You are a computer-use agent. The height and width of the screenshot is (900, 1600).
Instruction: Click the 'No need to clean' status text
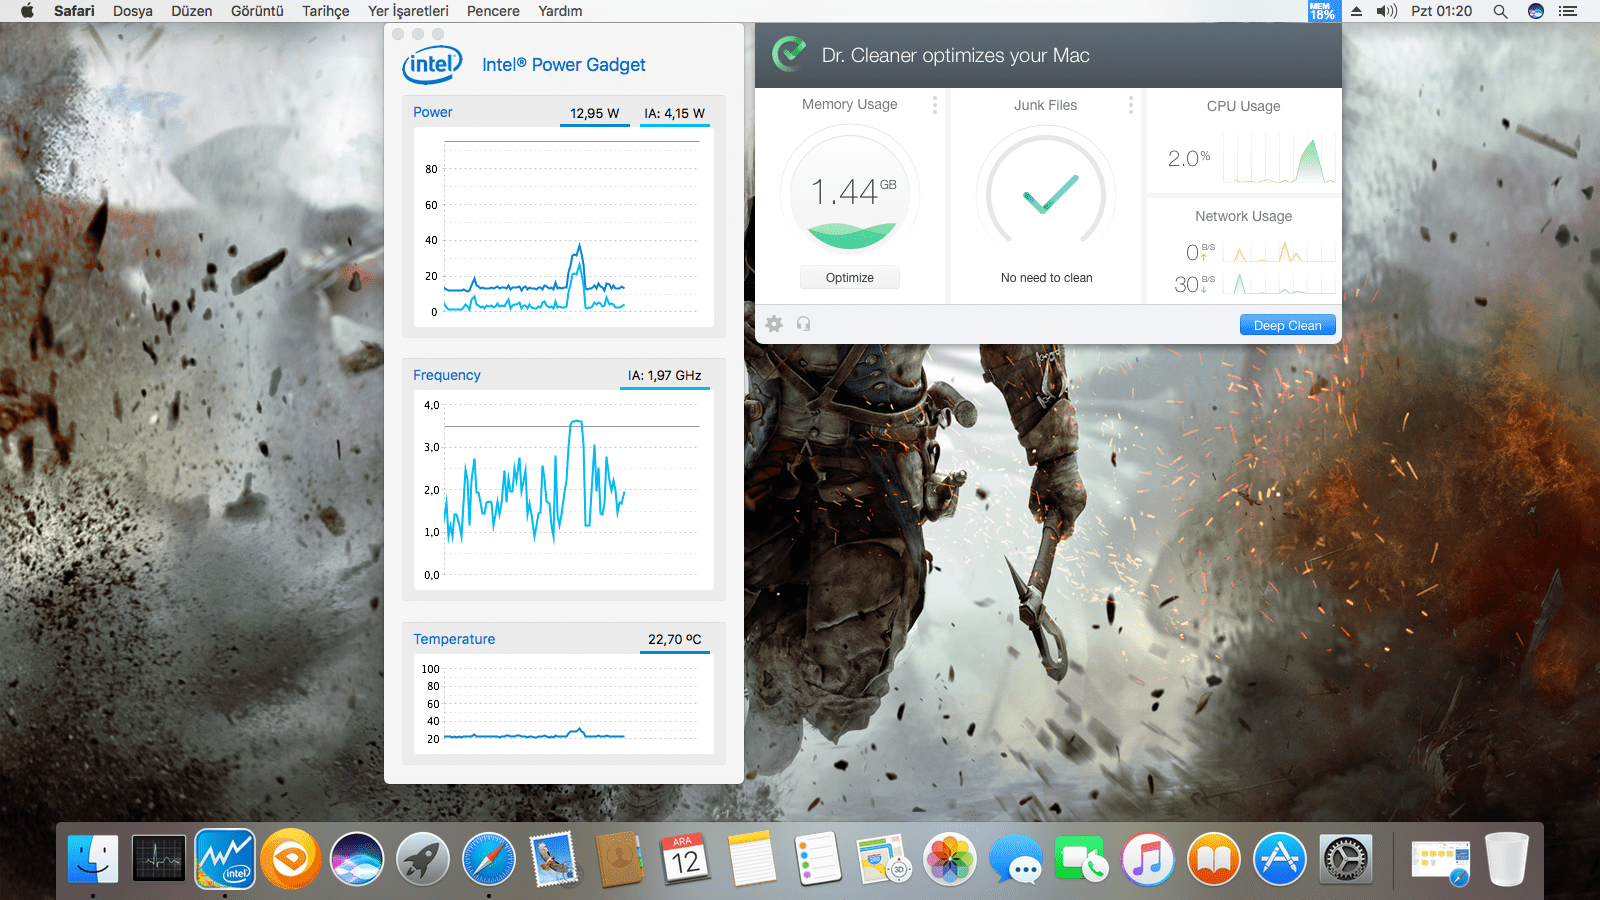pos(1047,278)
